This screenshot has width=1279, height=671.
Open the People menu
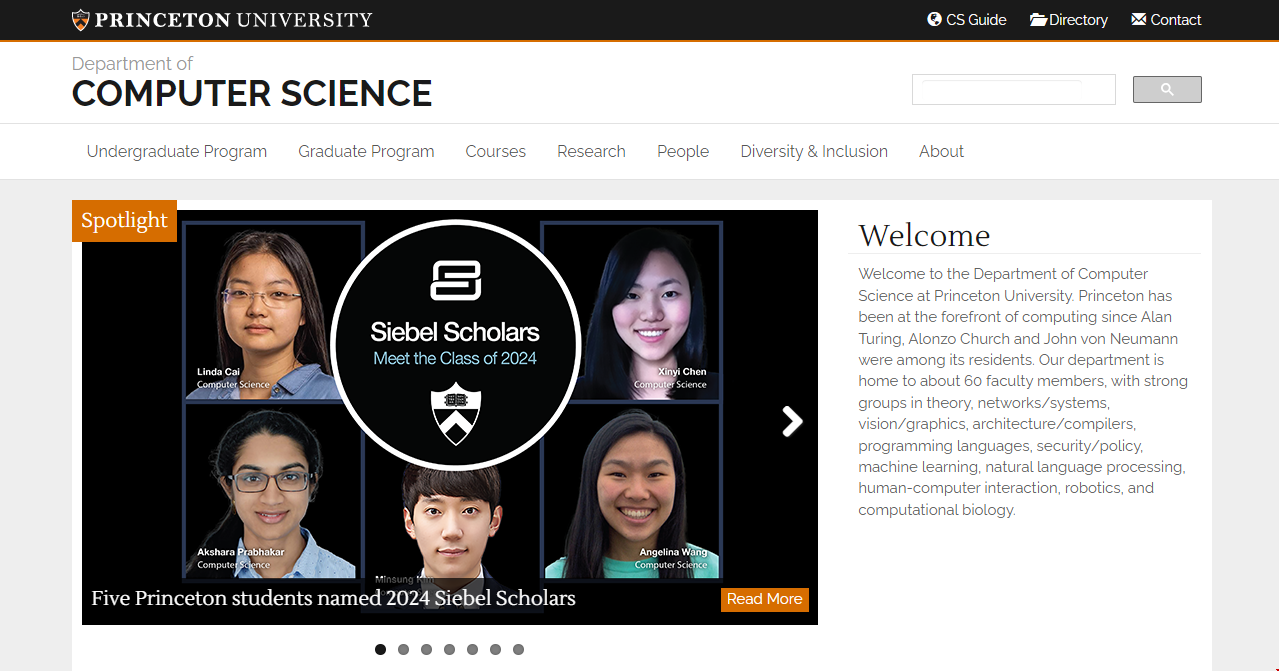(683, 151)
